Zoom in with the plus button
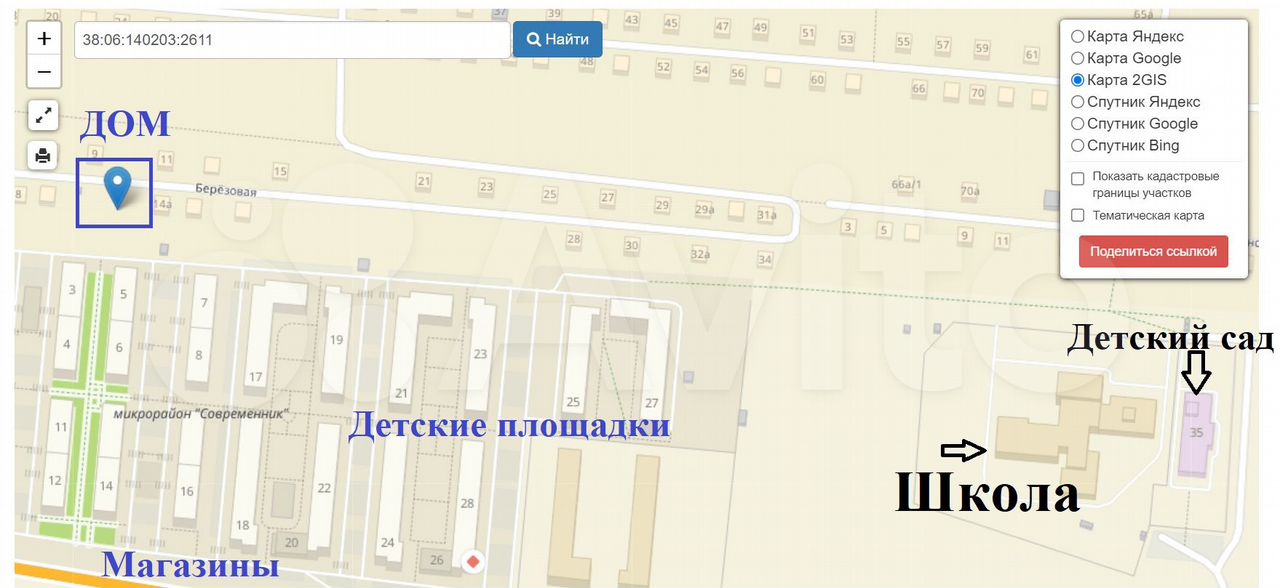Screen dimensions: 1280x588 tap(43, 39)
